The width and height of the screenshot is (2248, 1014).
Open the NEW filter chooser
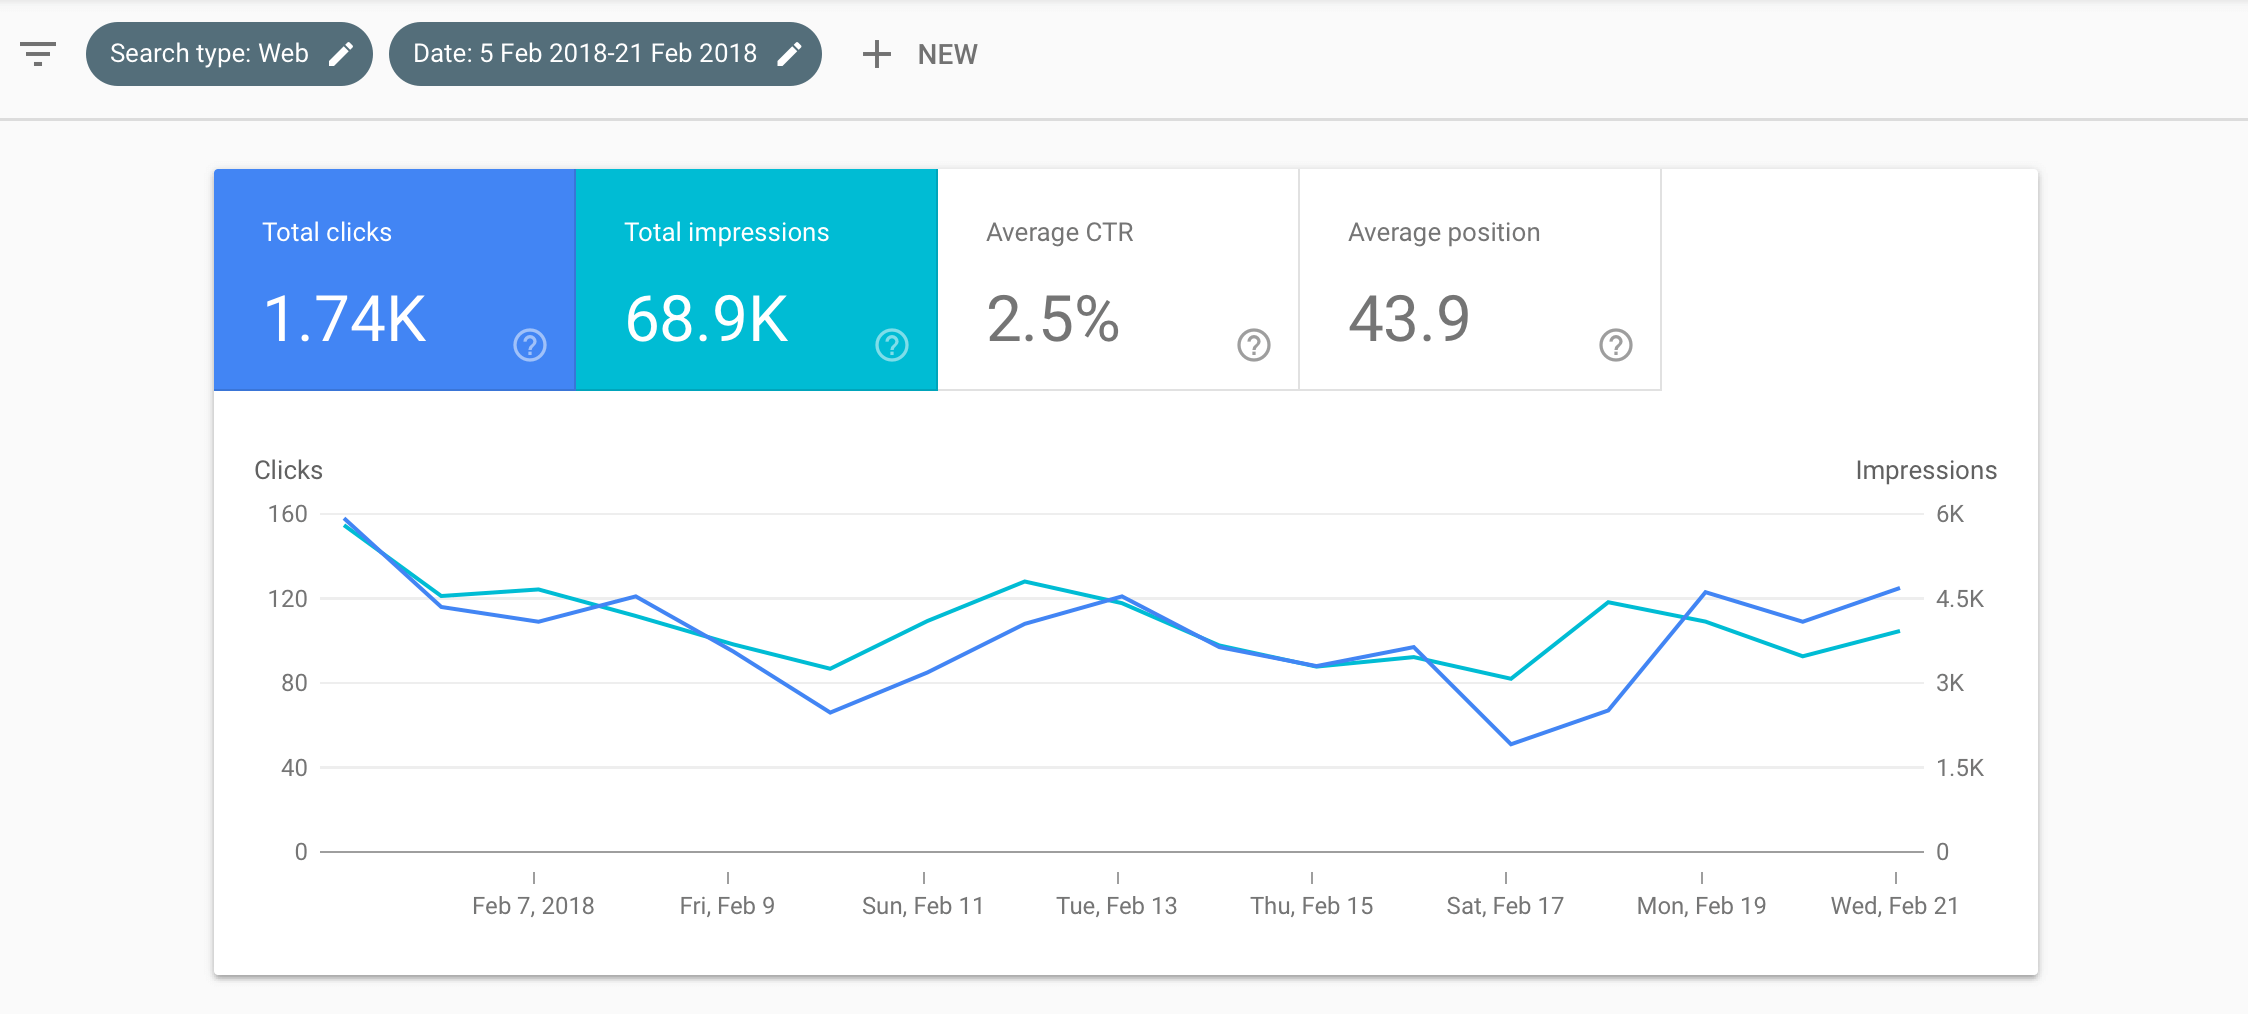(921, 54)
